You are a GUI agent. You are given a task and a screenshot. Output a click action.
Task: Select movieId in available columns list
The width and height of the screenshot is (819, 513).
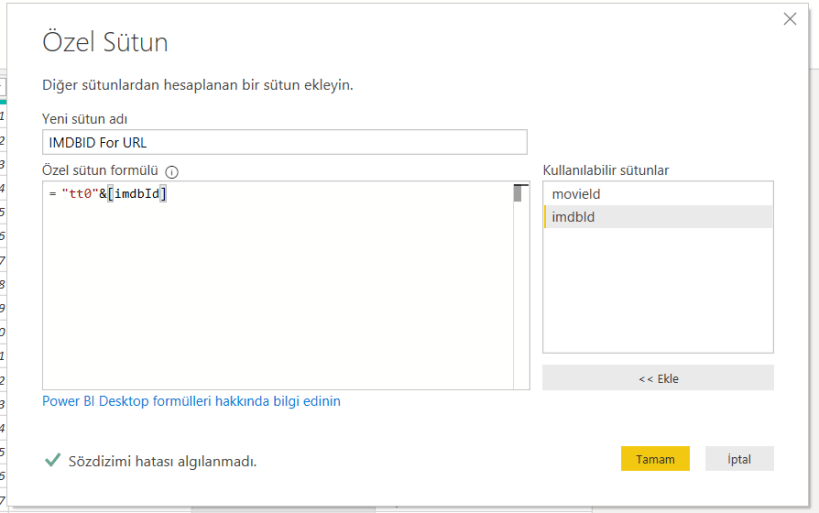point(576,194)
